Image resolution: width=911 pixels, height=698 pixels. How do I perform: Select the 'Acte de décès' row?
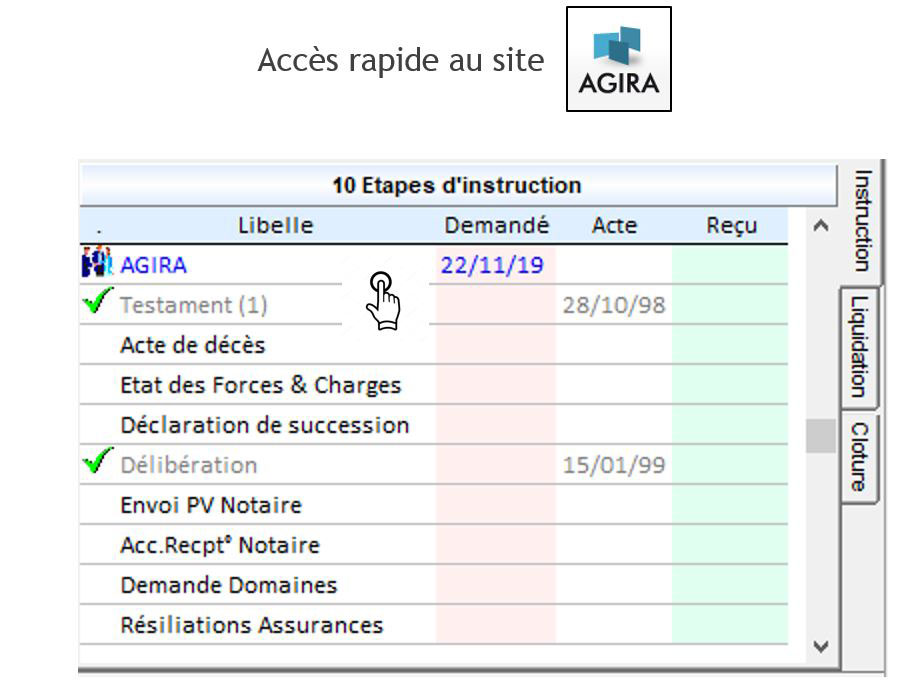[433, 345]
